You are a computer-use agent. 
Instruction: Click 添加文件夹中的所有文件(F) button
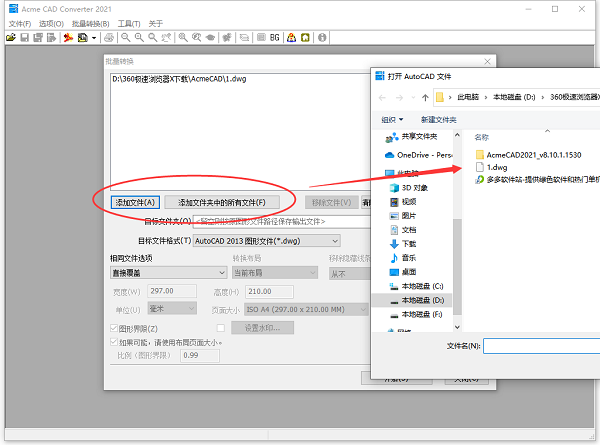pyautogui.click(x=222, y=202)
